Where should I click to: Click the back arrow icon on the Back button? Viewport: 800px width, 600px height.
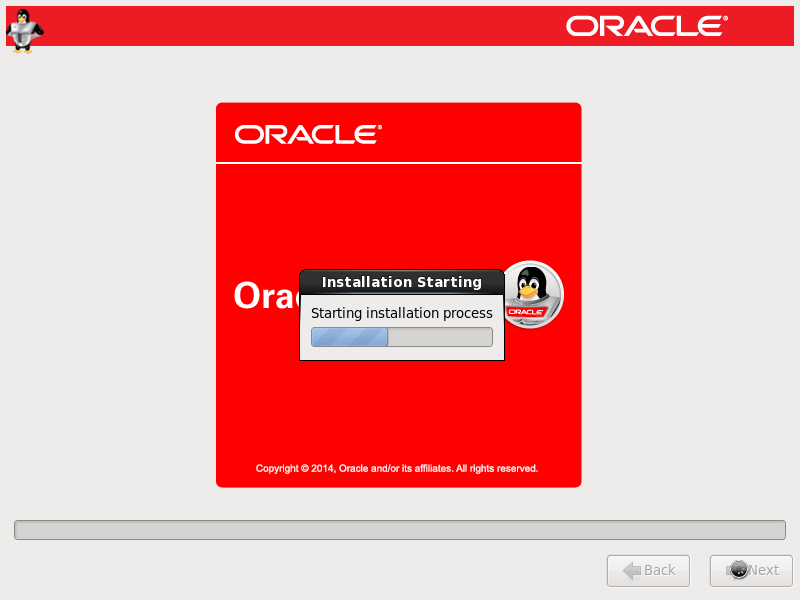632,570
